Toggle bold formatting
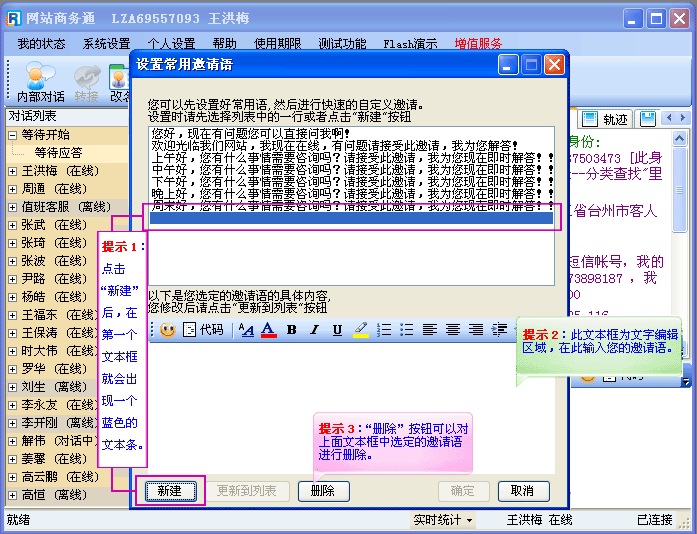697x534 pixels. click(292, 329)
